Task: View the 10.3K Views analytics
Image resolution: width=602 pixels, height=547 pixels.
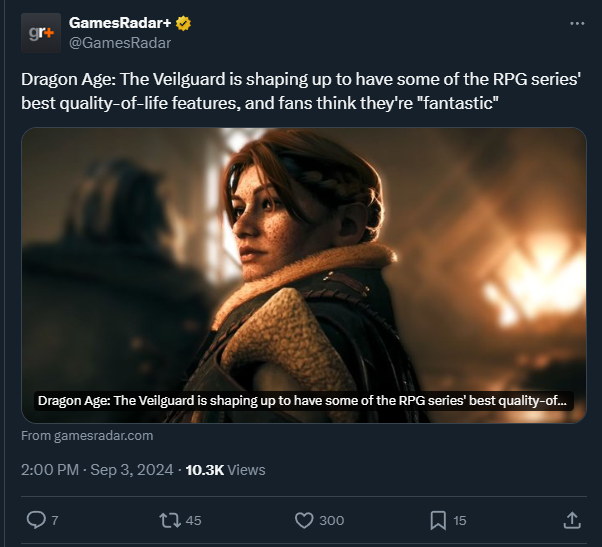Action: [x=226, y=469]
